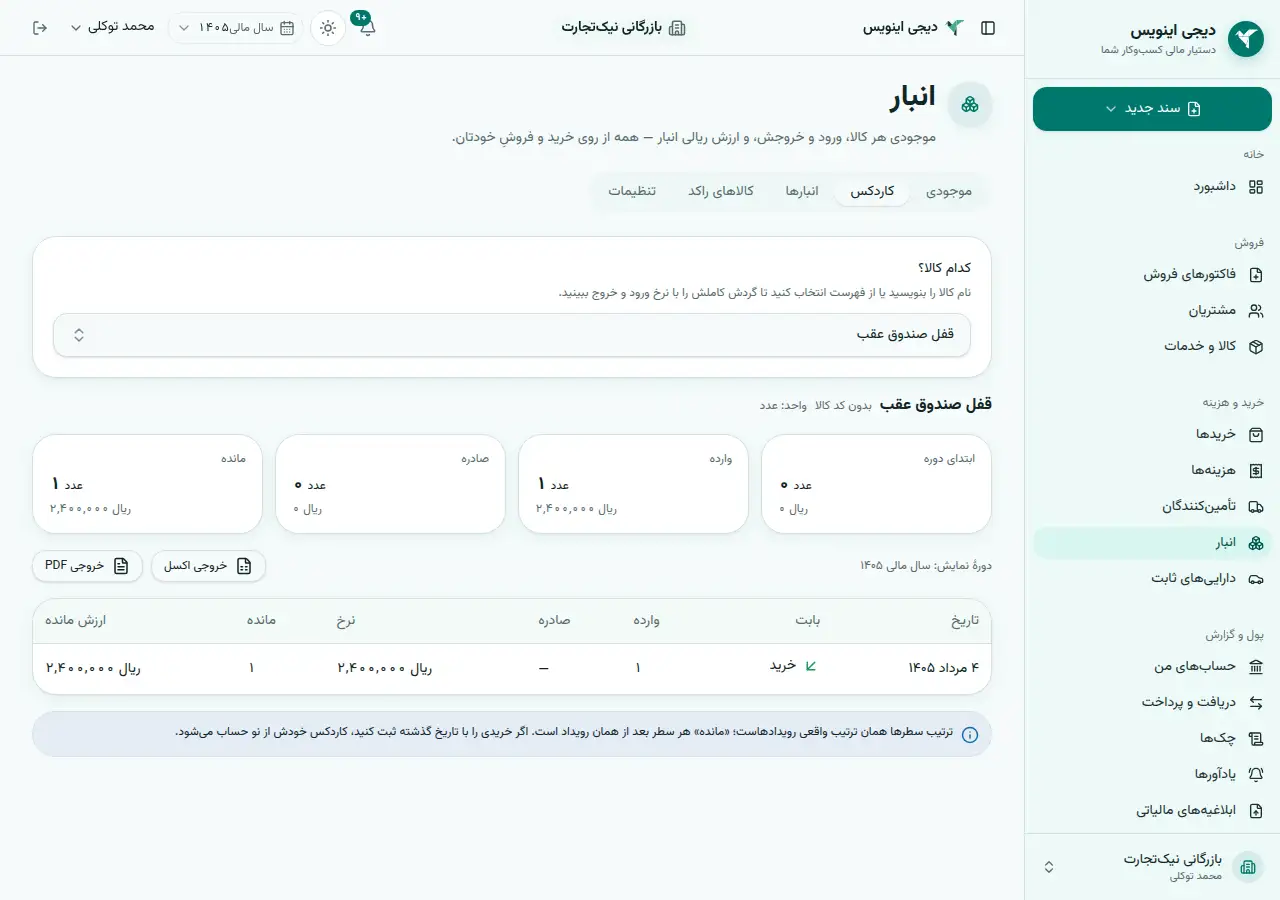Open the قفل صندوق عقب product combo box
This screenshot has height=900, width=1280.
tap(512, 335)
